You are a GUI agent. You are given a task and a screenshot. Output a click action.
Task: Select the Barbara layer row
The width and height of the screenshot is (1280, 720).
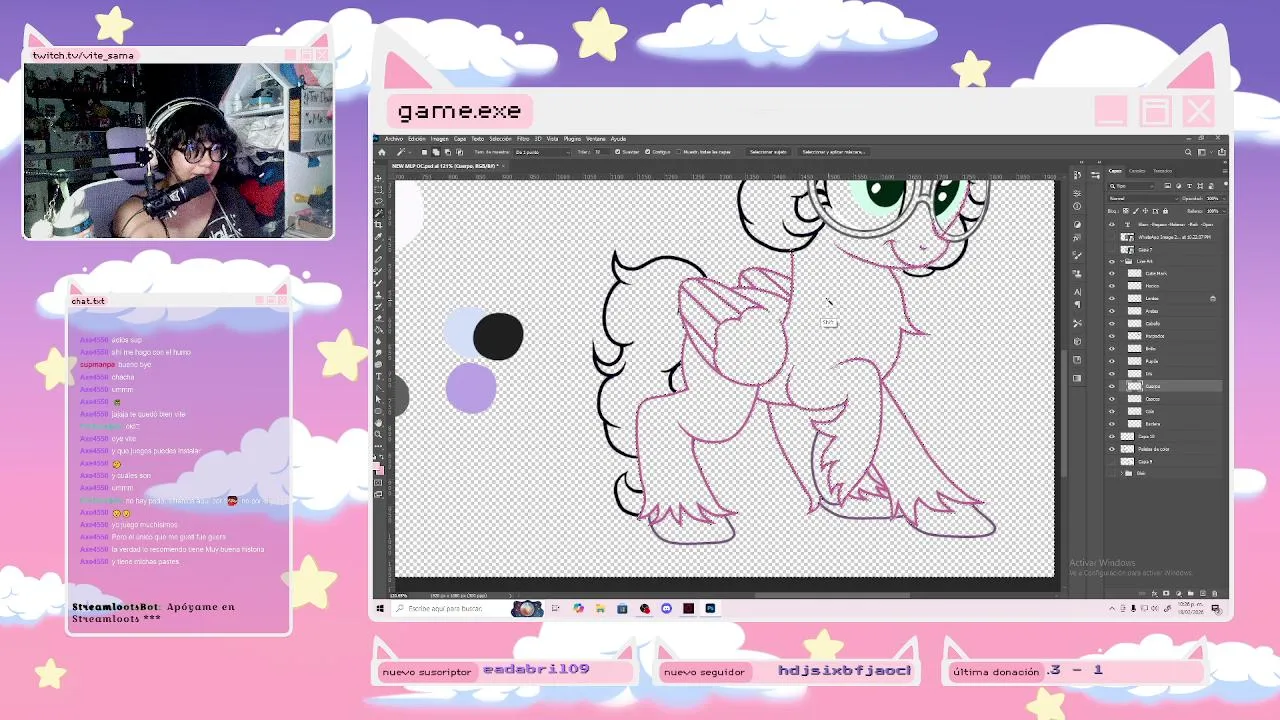pos(1165,424)
